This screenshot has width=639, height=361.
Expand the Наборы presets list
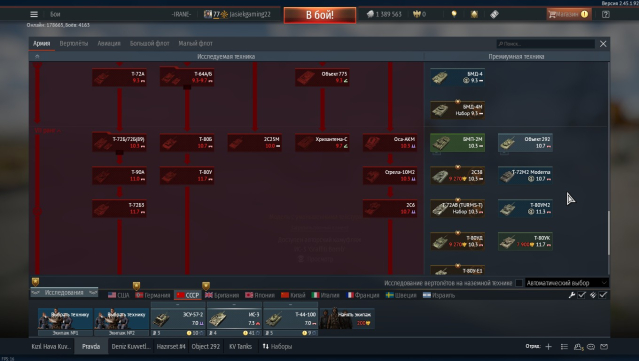pos(277,347)
